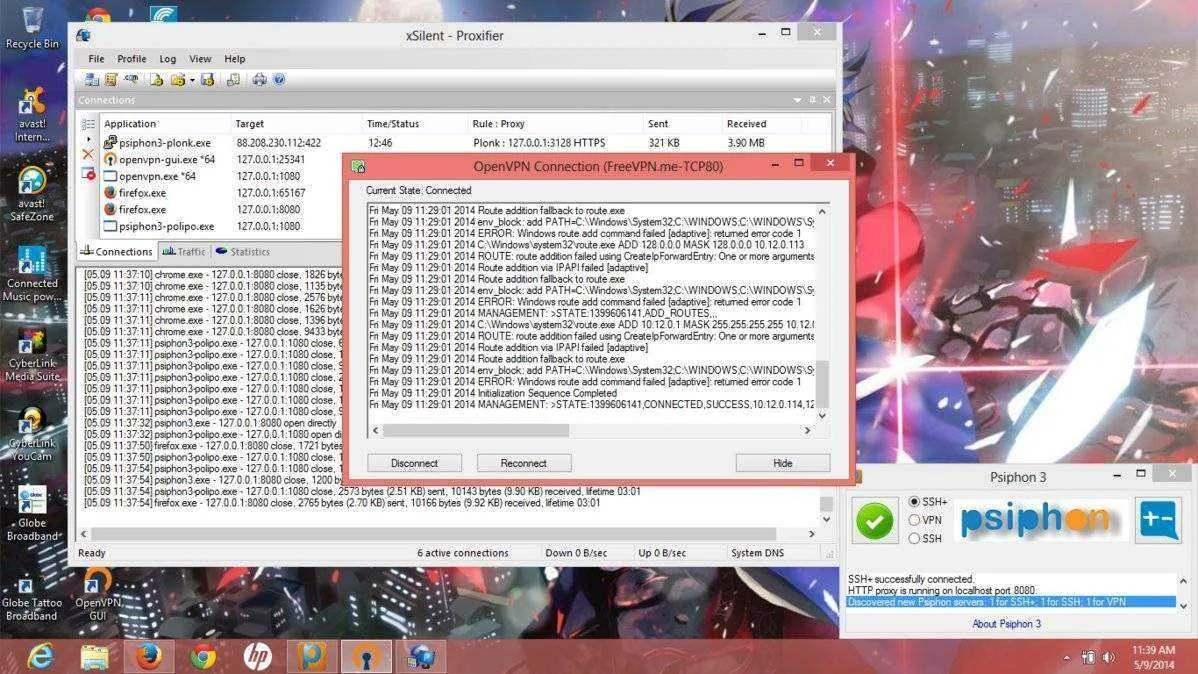Screen dimensions: 1198x674
Task: Select the openvpn-gui.exe *64 row
Action: 222,160
